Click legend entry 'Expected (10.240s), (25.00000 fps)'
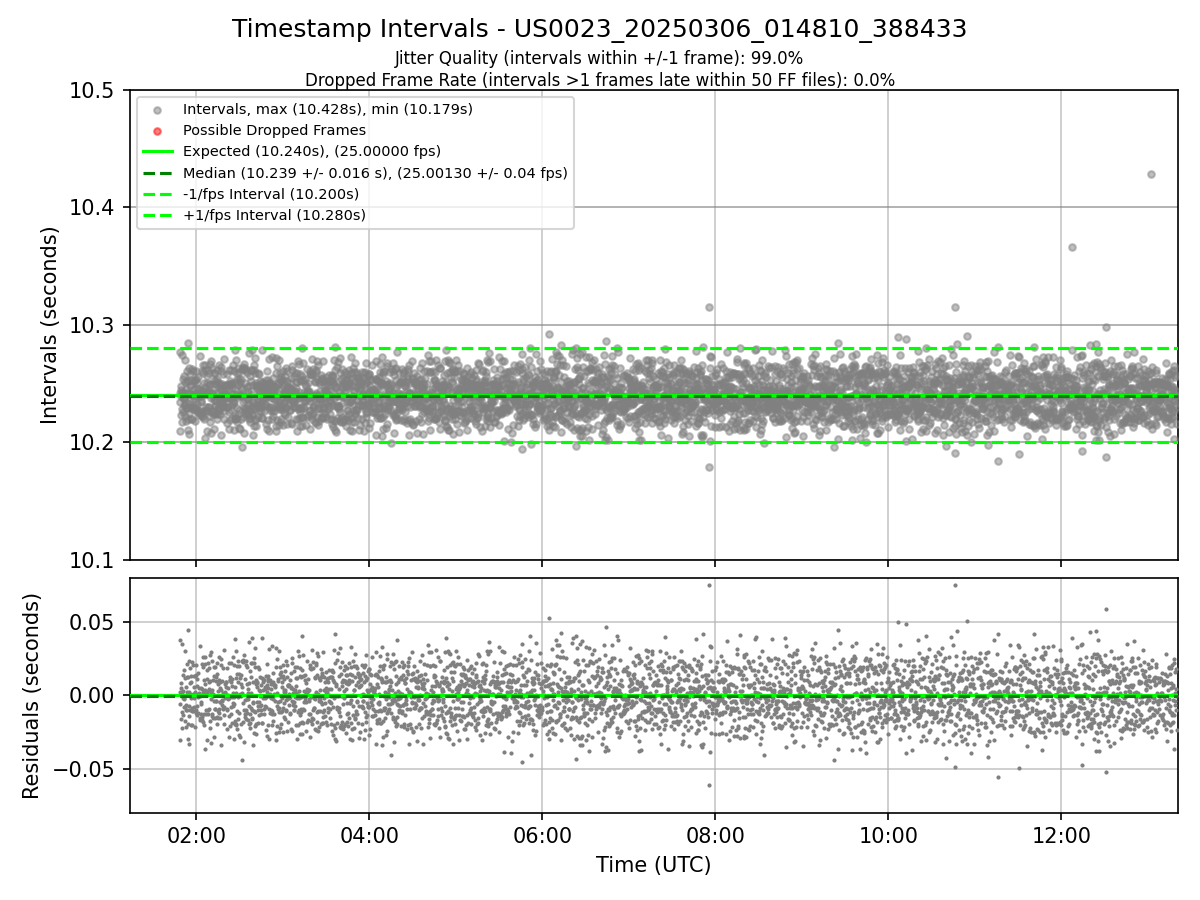 (x=311, y=151)
